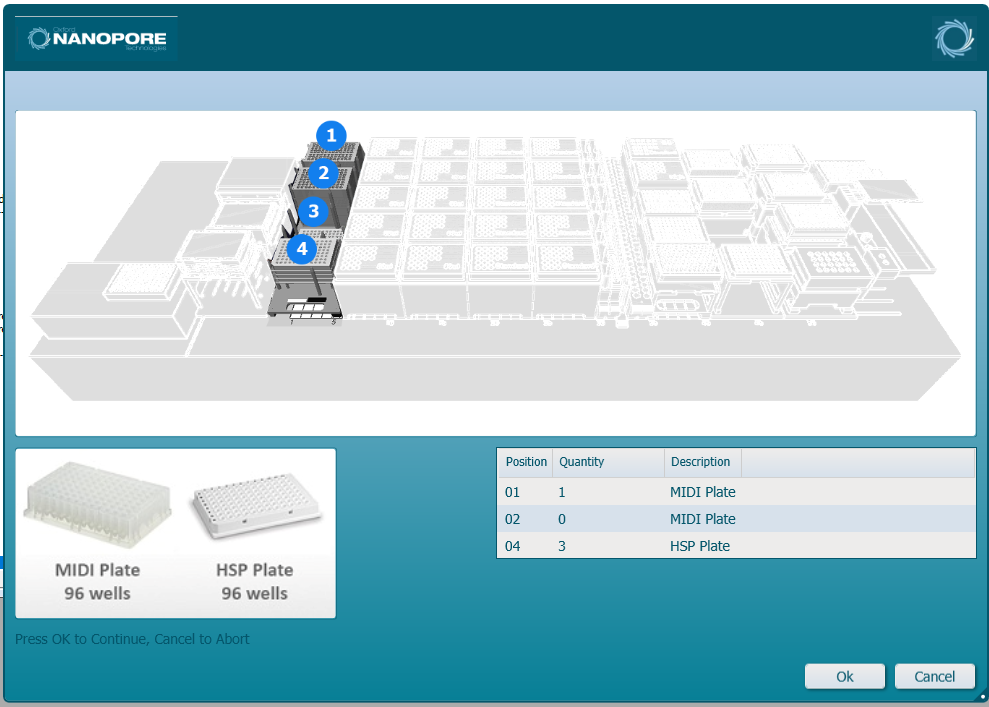Select the position 04 HSP Plate row

pyautogui.click(x=735, y=546)
